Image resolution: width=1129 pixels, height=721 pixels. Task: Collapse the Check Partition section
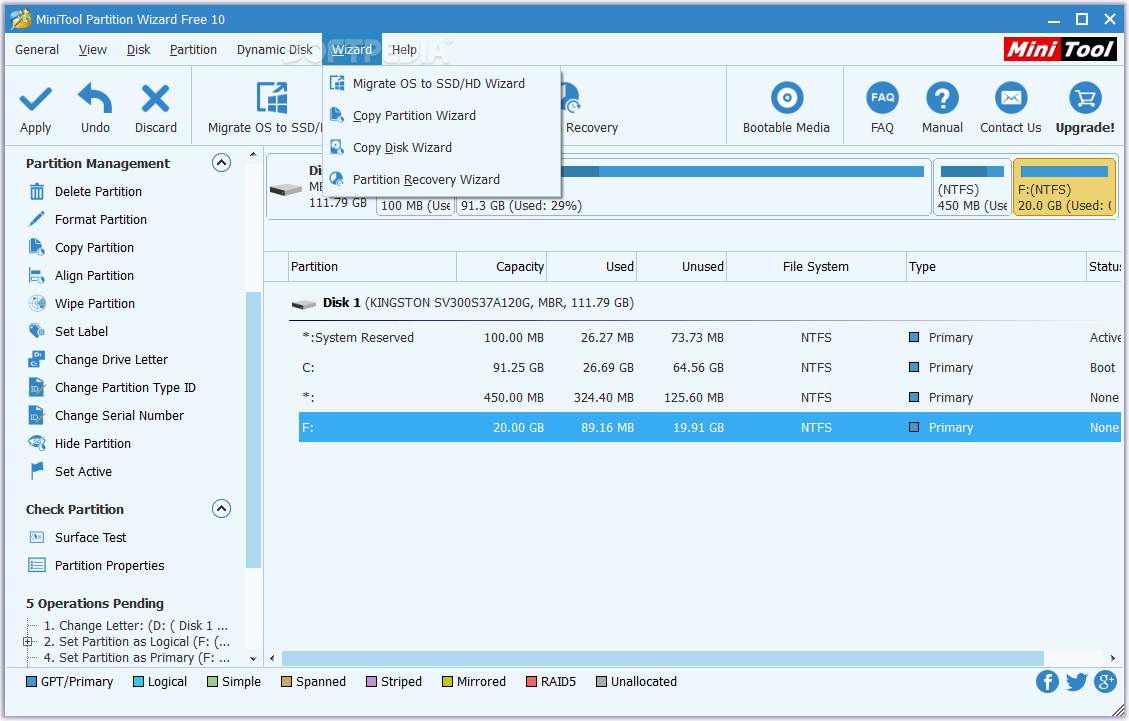[x=221, y=509]
